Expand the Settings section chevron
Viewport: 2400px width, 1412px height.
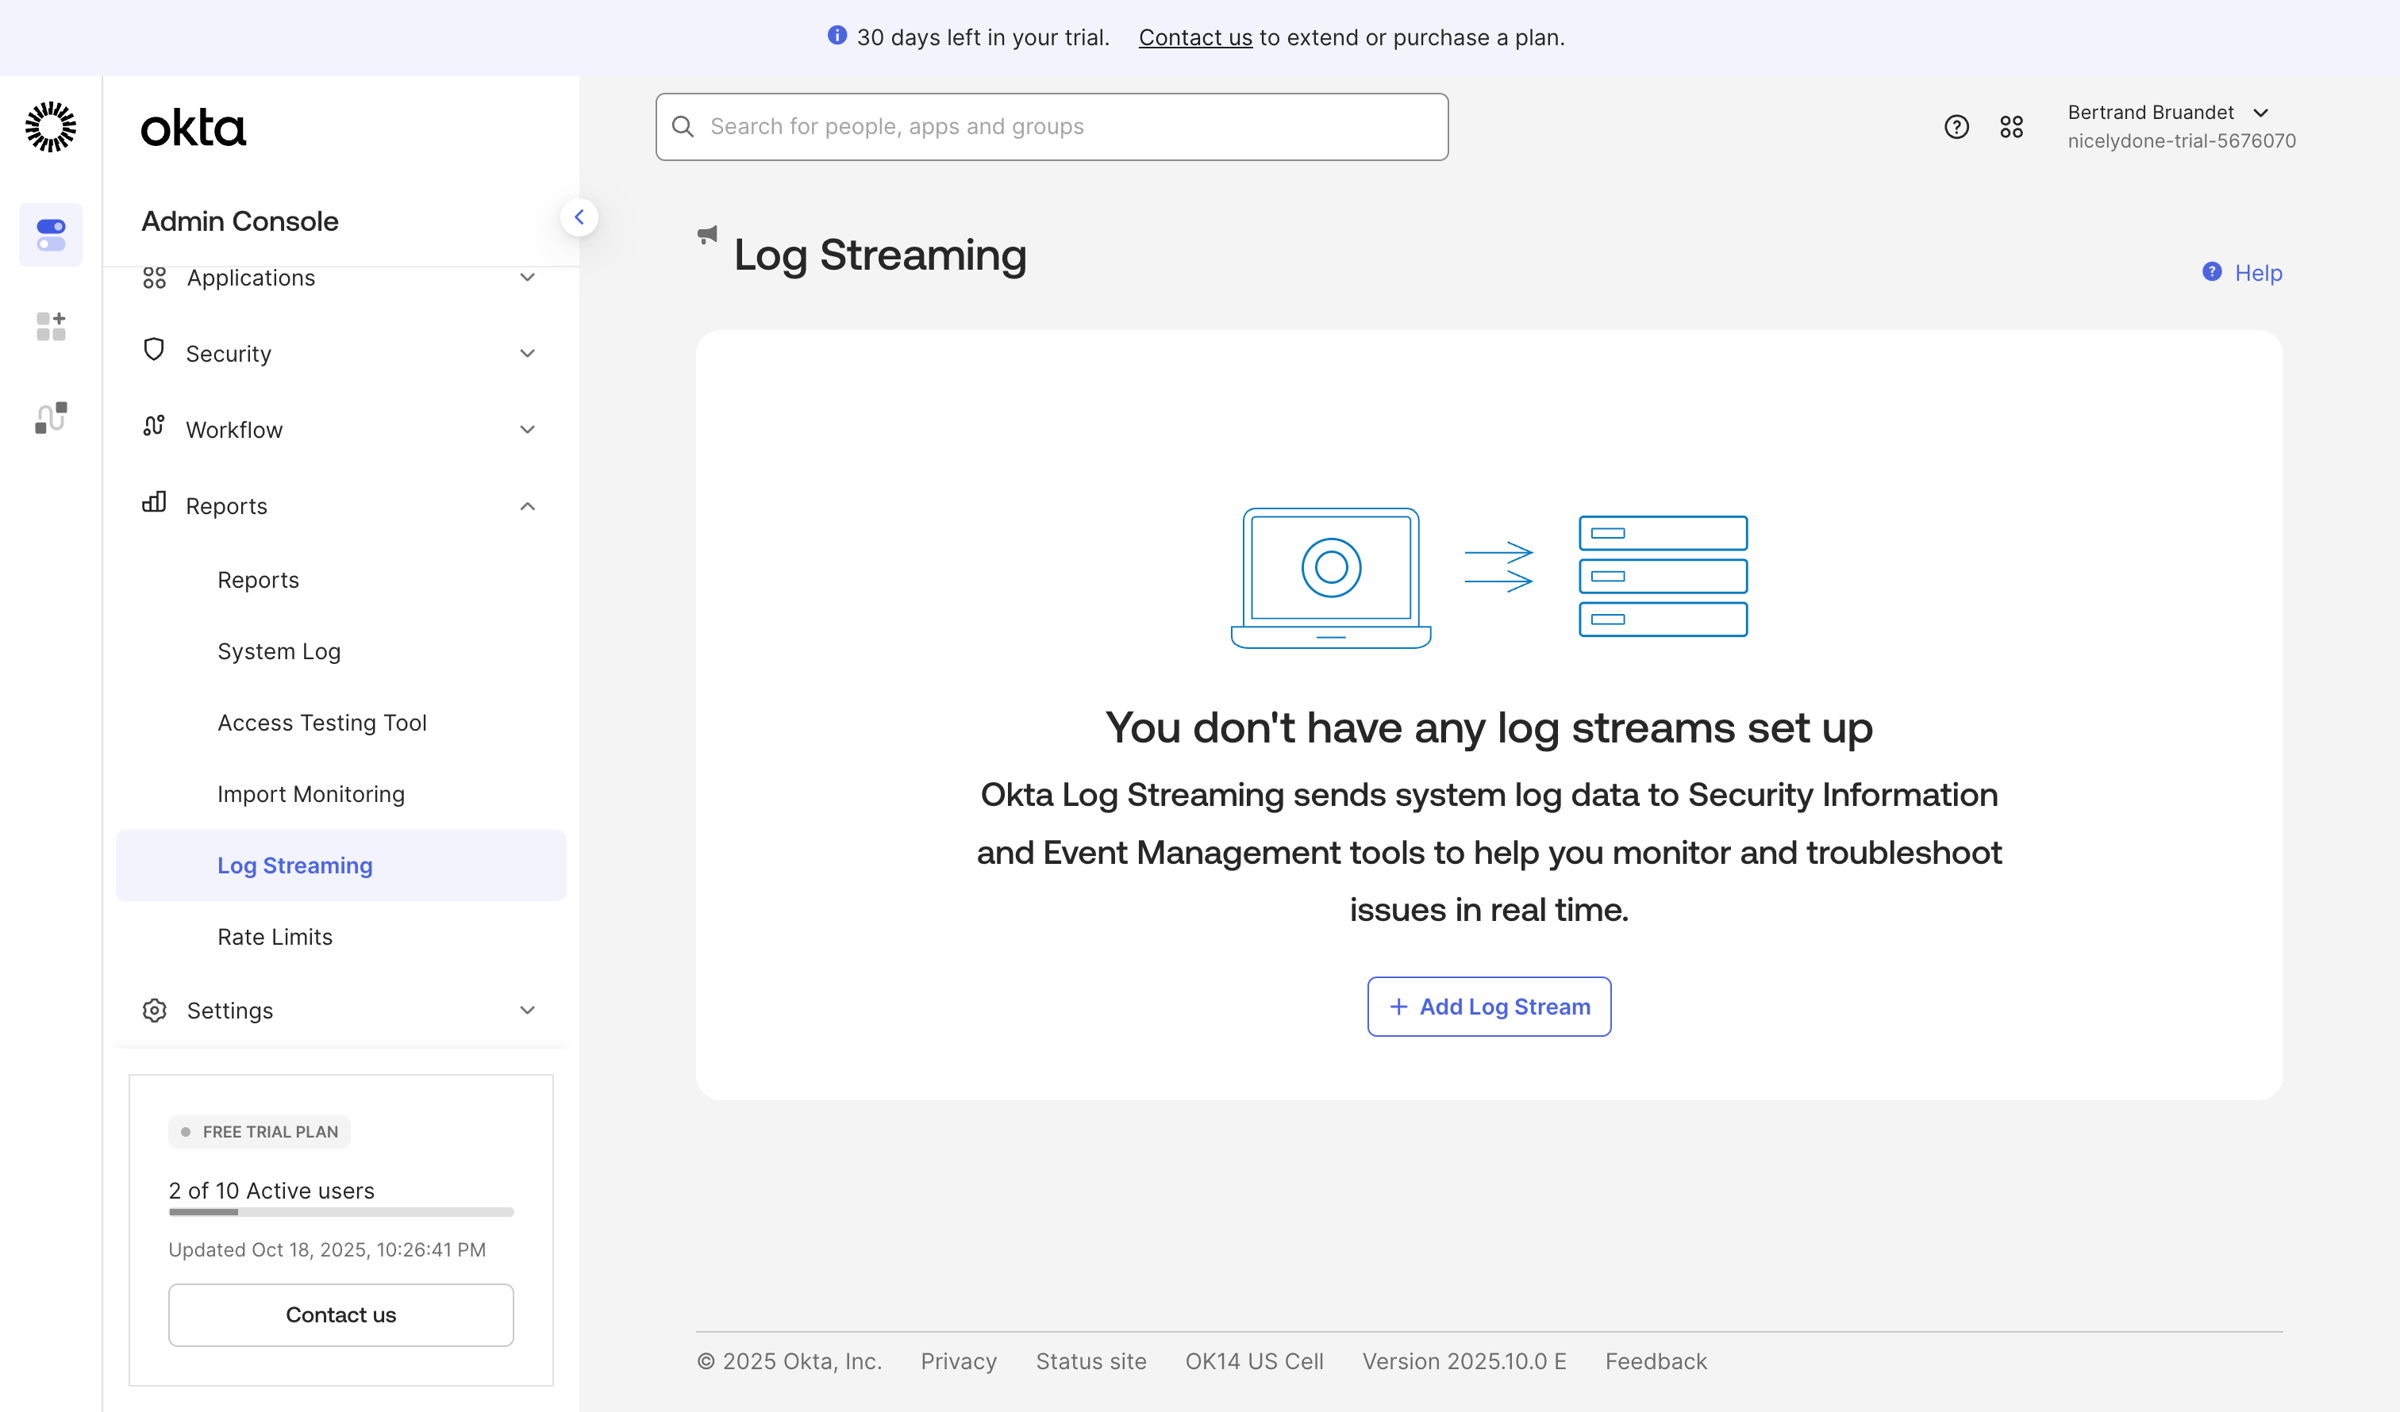[x=527, y=1010]
